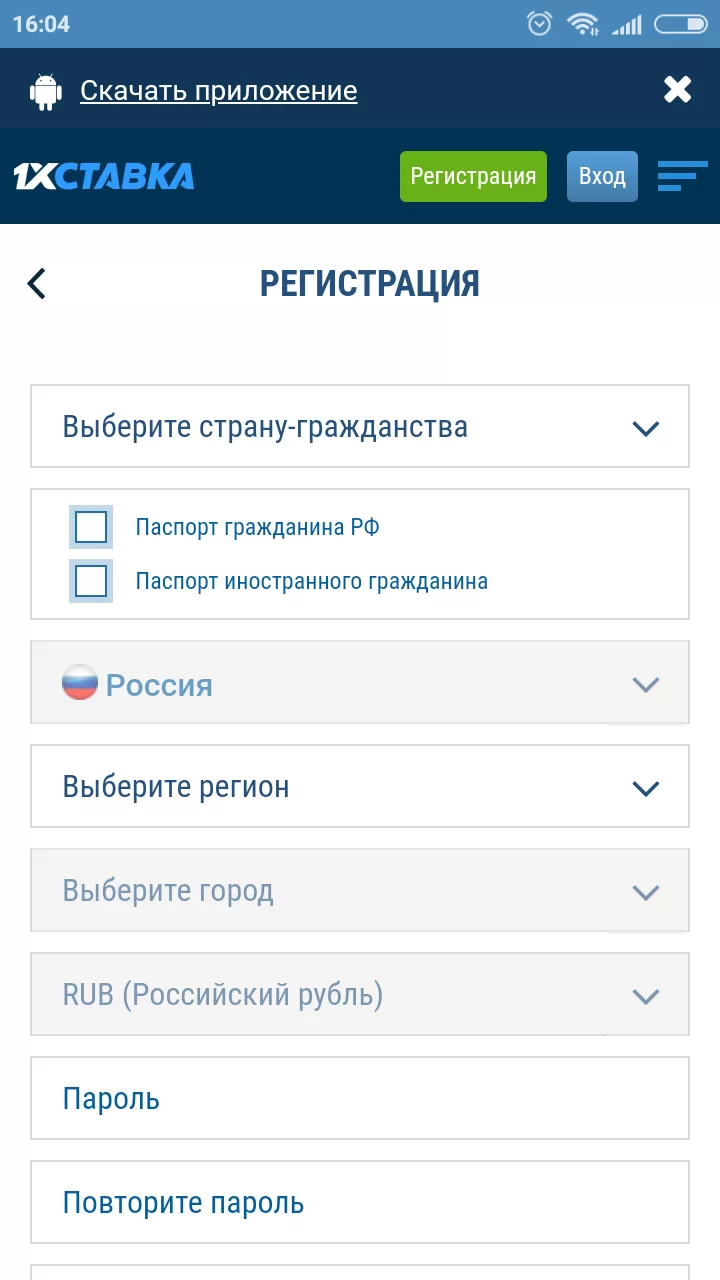This screenshot has width=720, height=1280.
Task: Open the RUB currency dropdown
Action: pyautogui.click(x=360, y=995)
